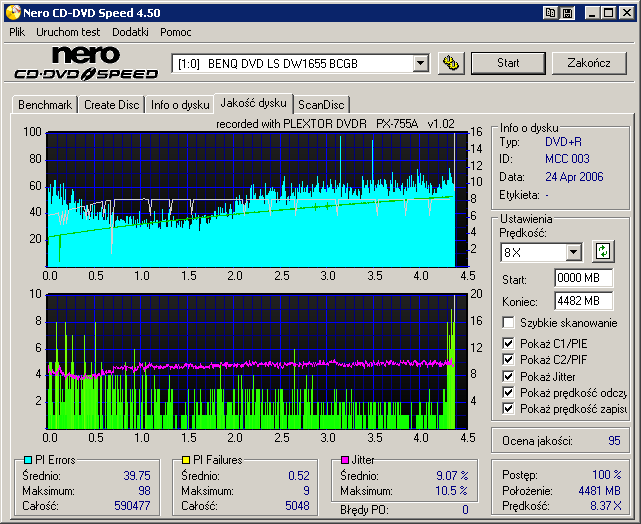Click PI Errors total 590477
Image resolution: width=641 pixels, height=524 pixels.
pyautogui.click(x=132, y=506)
